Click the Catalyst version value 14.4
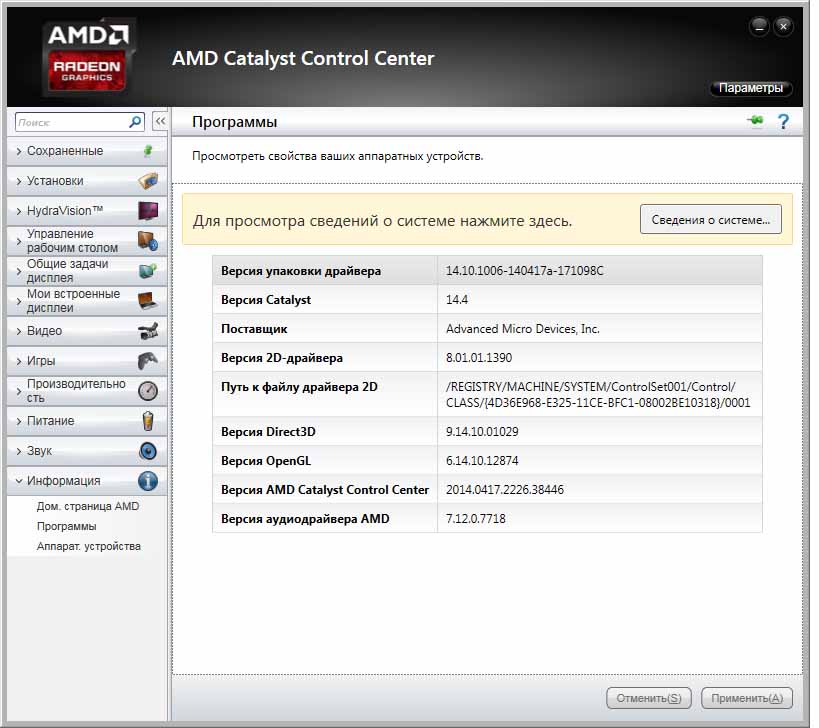This screenshot has height=728, width=819. tap(457, 300)
